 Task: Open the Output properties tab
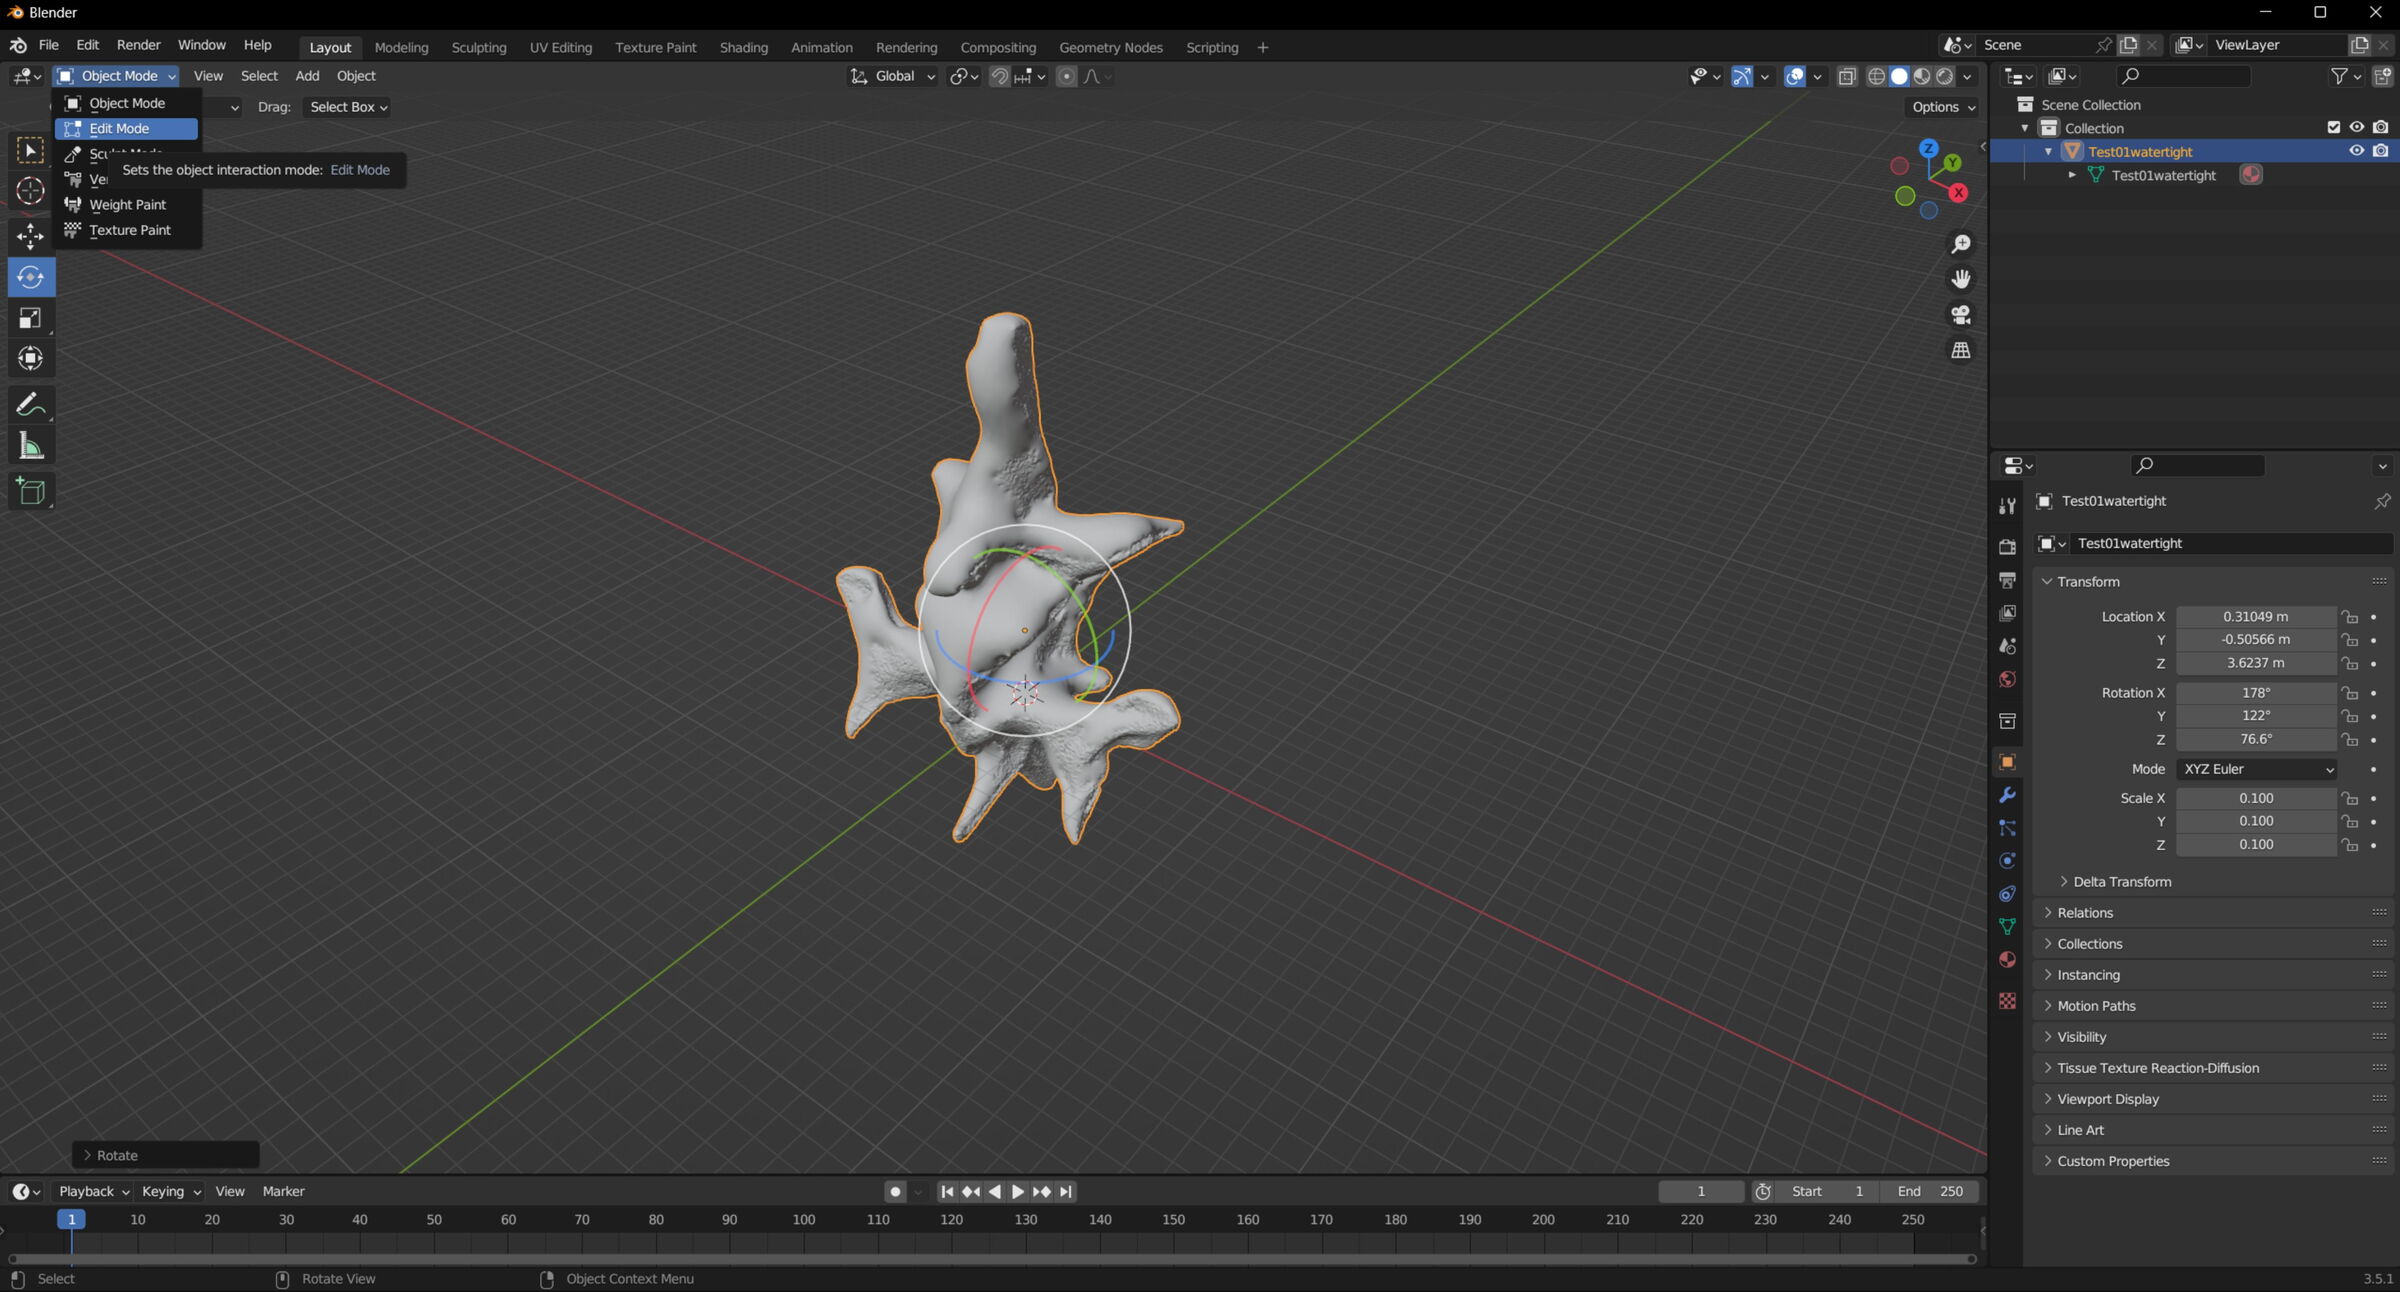(2007, 580)
